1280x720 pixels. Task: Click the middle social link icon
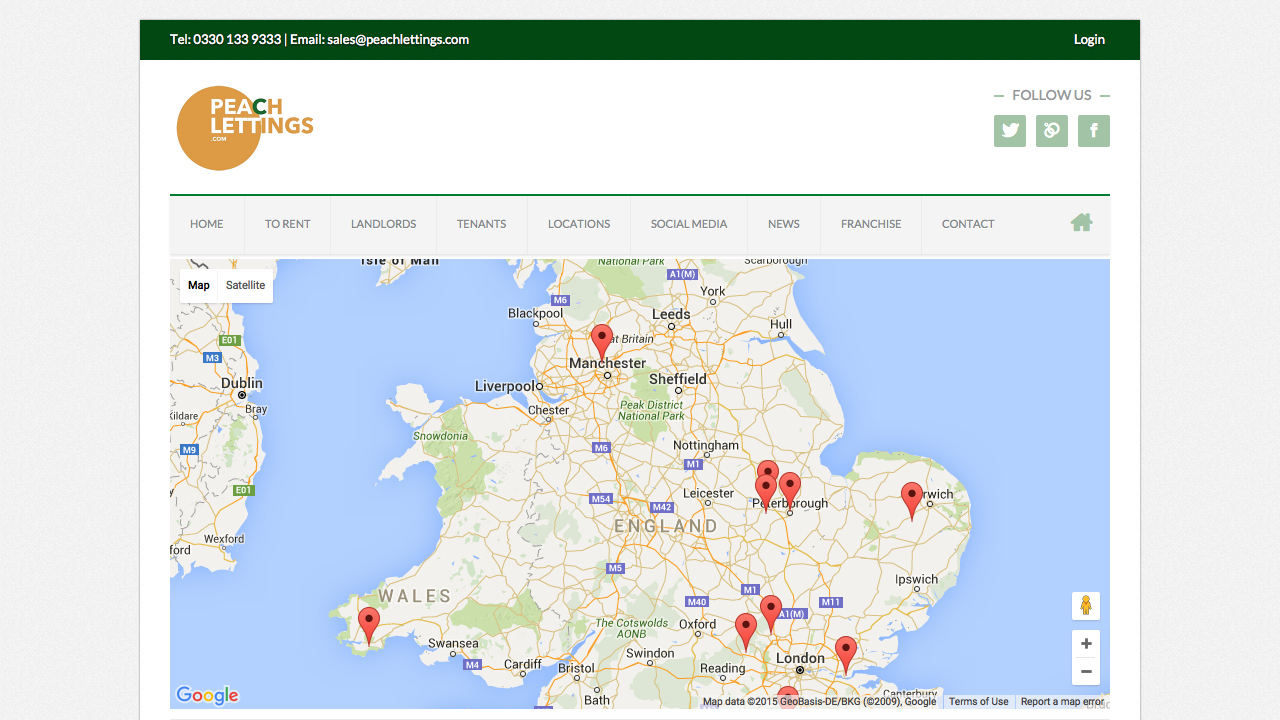[1052, 131]
